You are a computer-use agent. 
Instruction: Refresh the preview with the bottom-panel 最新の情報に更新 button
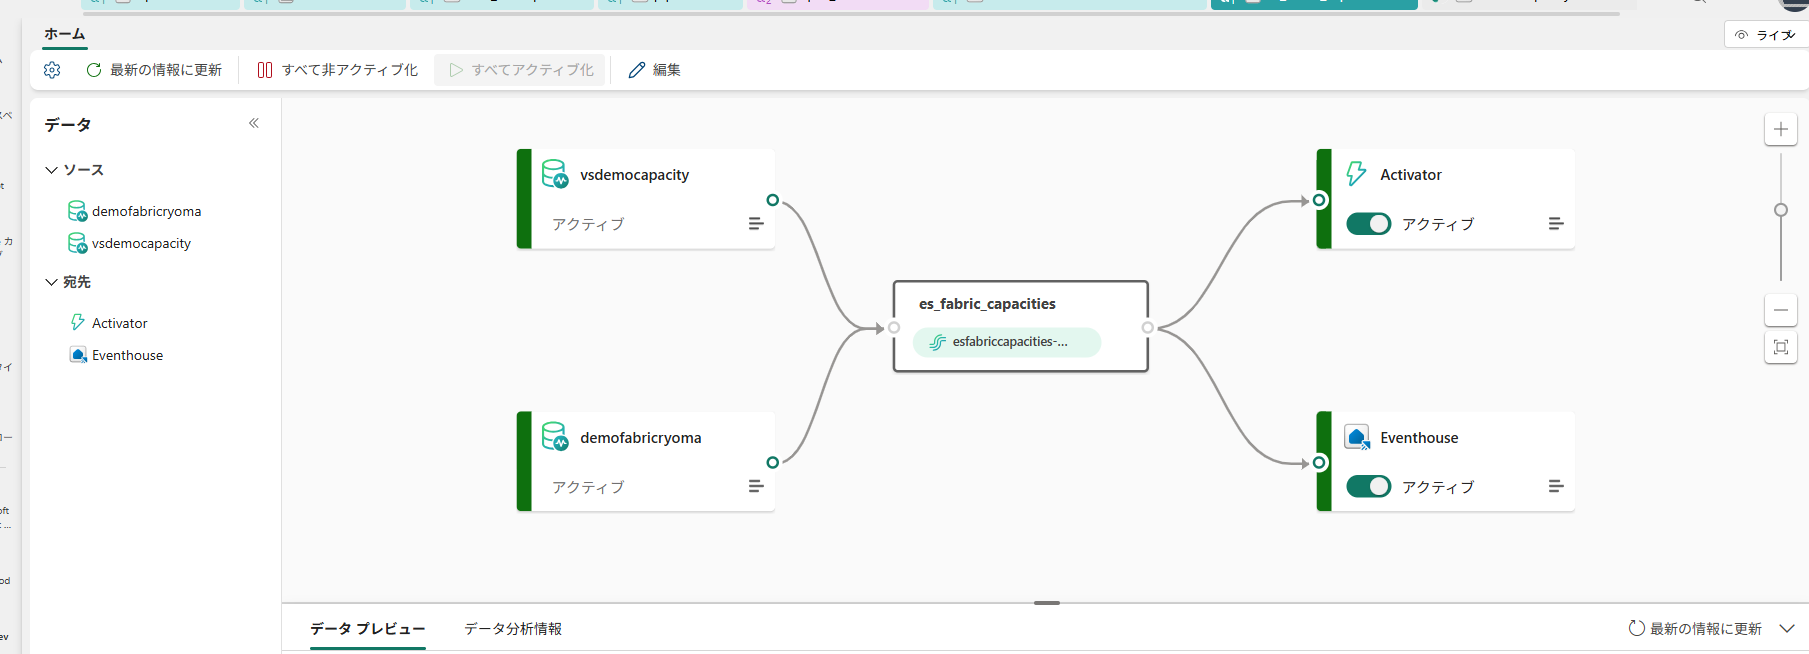point(1696,629)
